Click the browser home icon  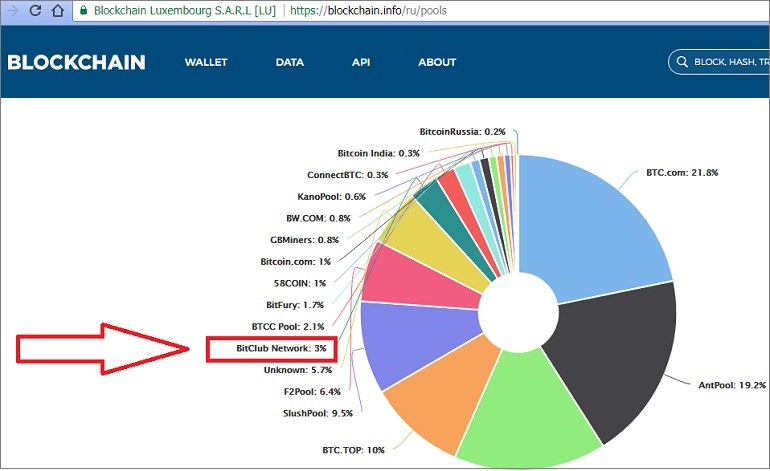(58, 10)
